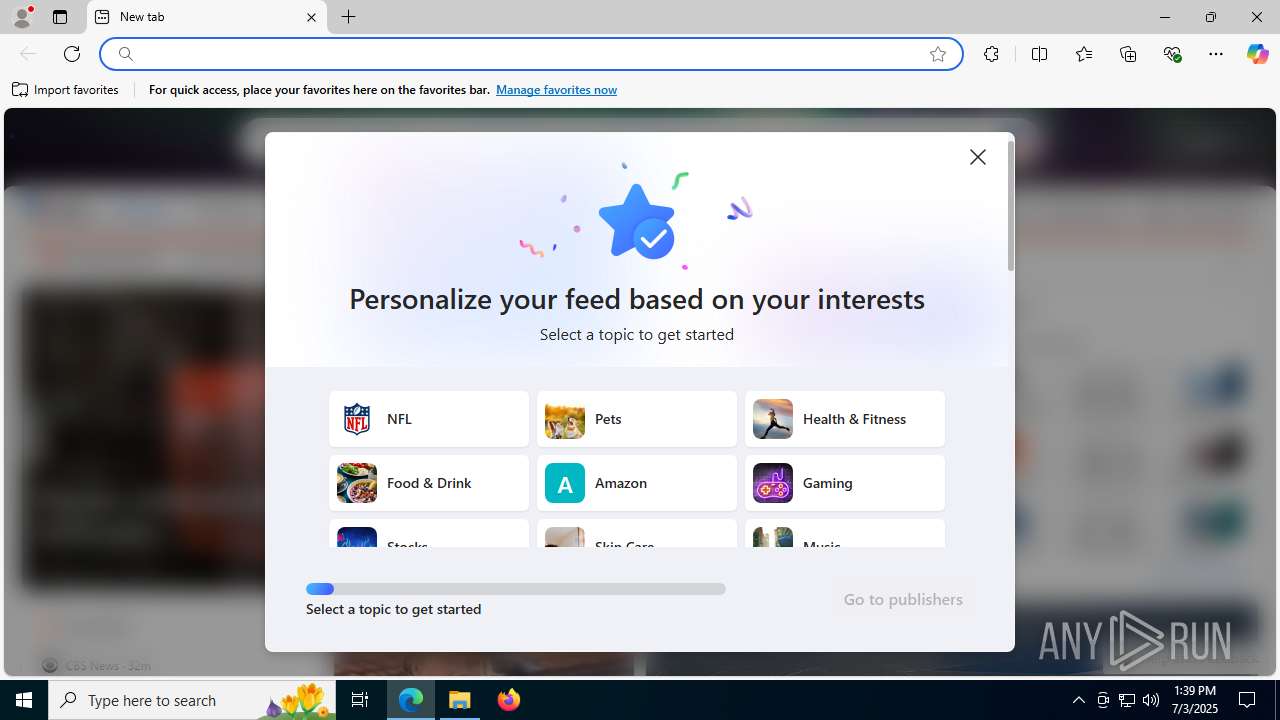1280x720 pixels.
Task: Show hidden system tray icons
Action: [1078, 700]
